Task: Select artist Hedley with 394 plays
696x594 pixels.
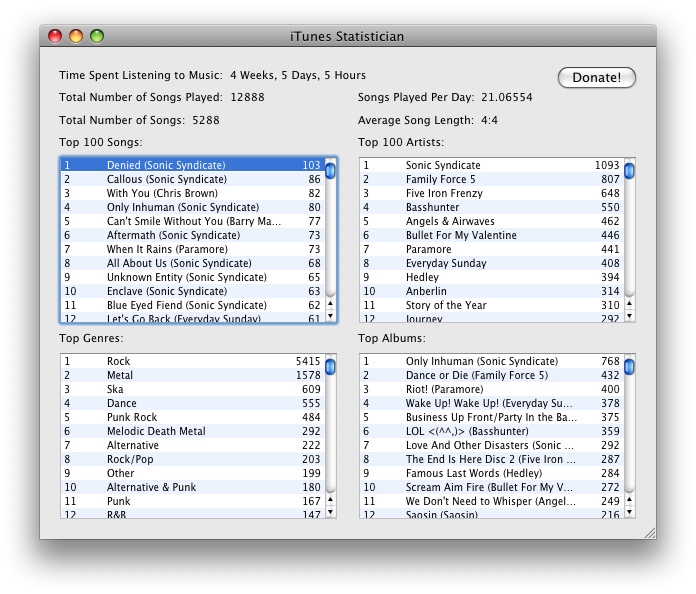Action: pyautogui.click(x=492, y=277)
